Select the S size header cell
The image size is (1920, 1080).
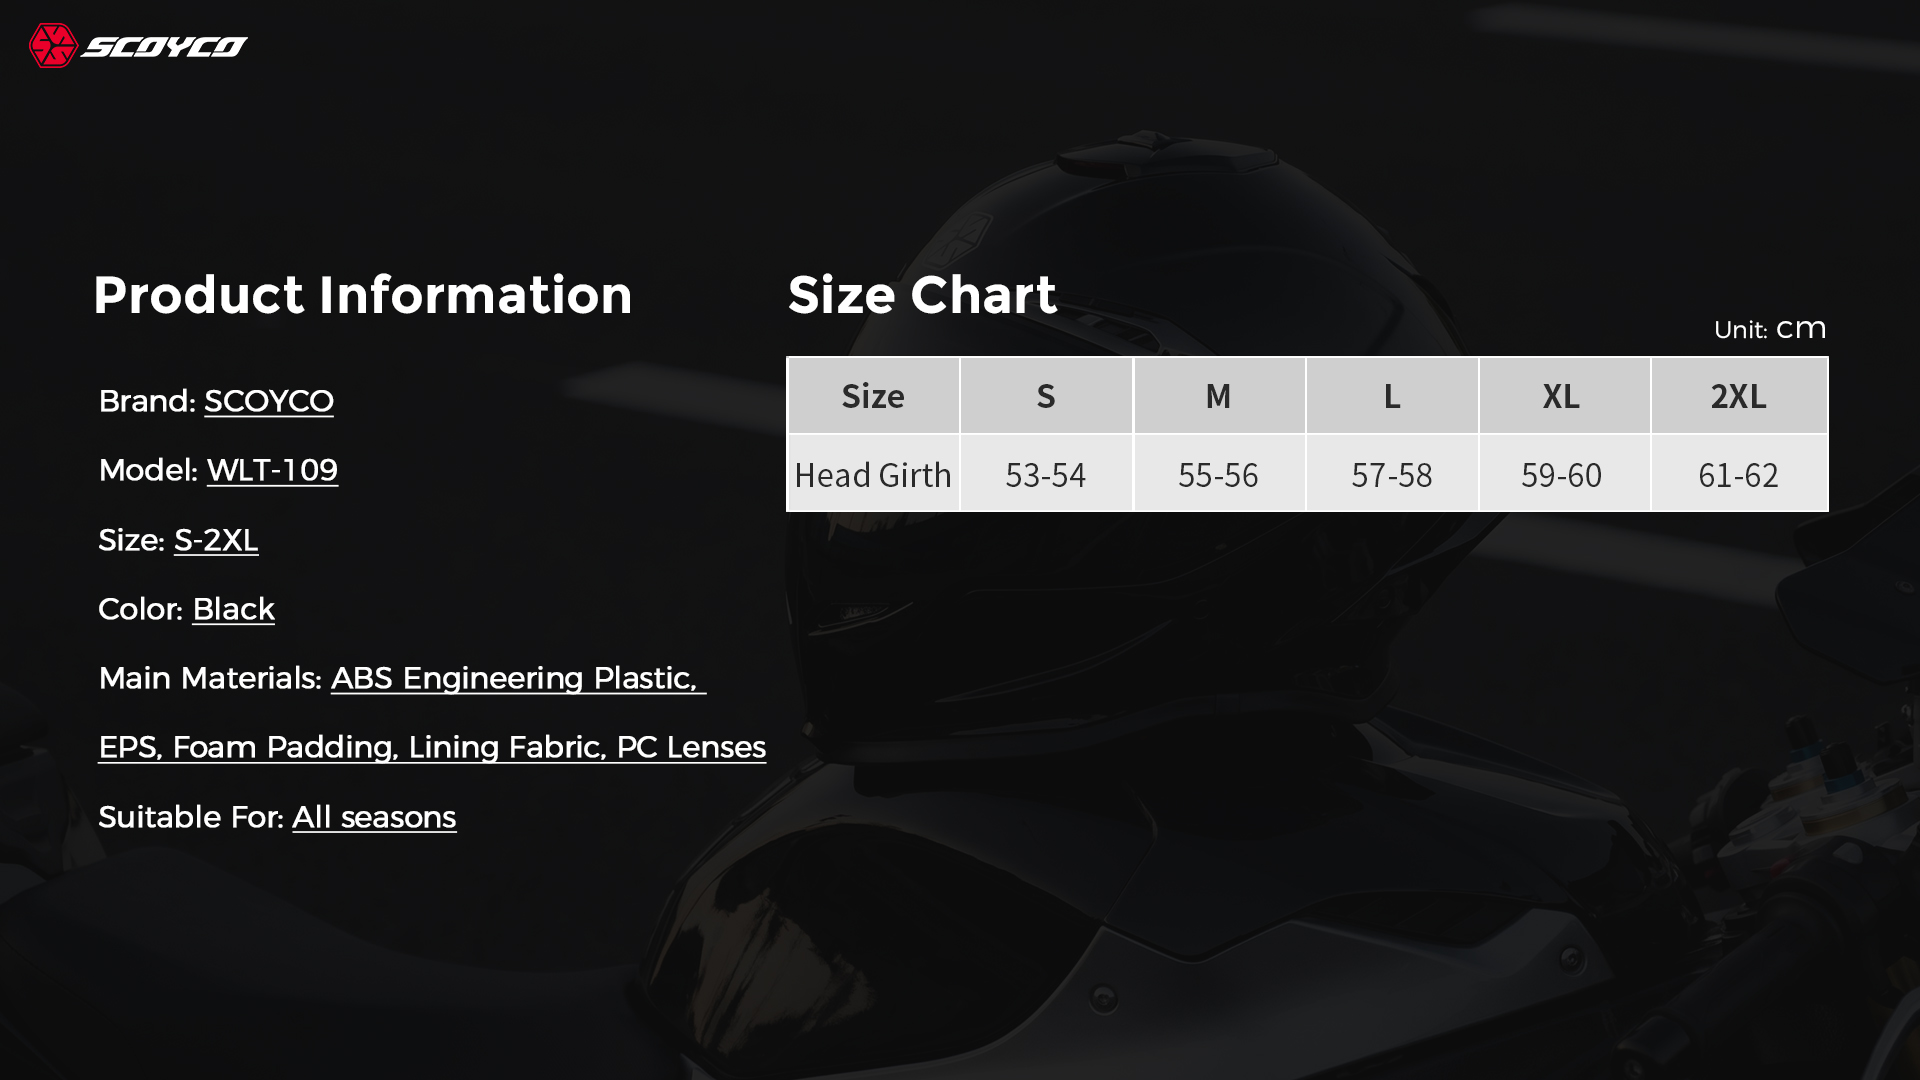point(1046,396)
